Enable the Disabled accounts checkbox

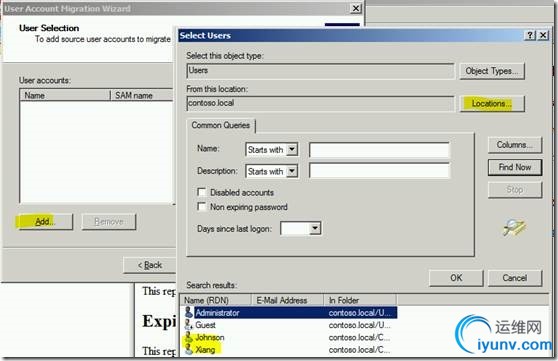point(201,192)
